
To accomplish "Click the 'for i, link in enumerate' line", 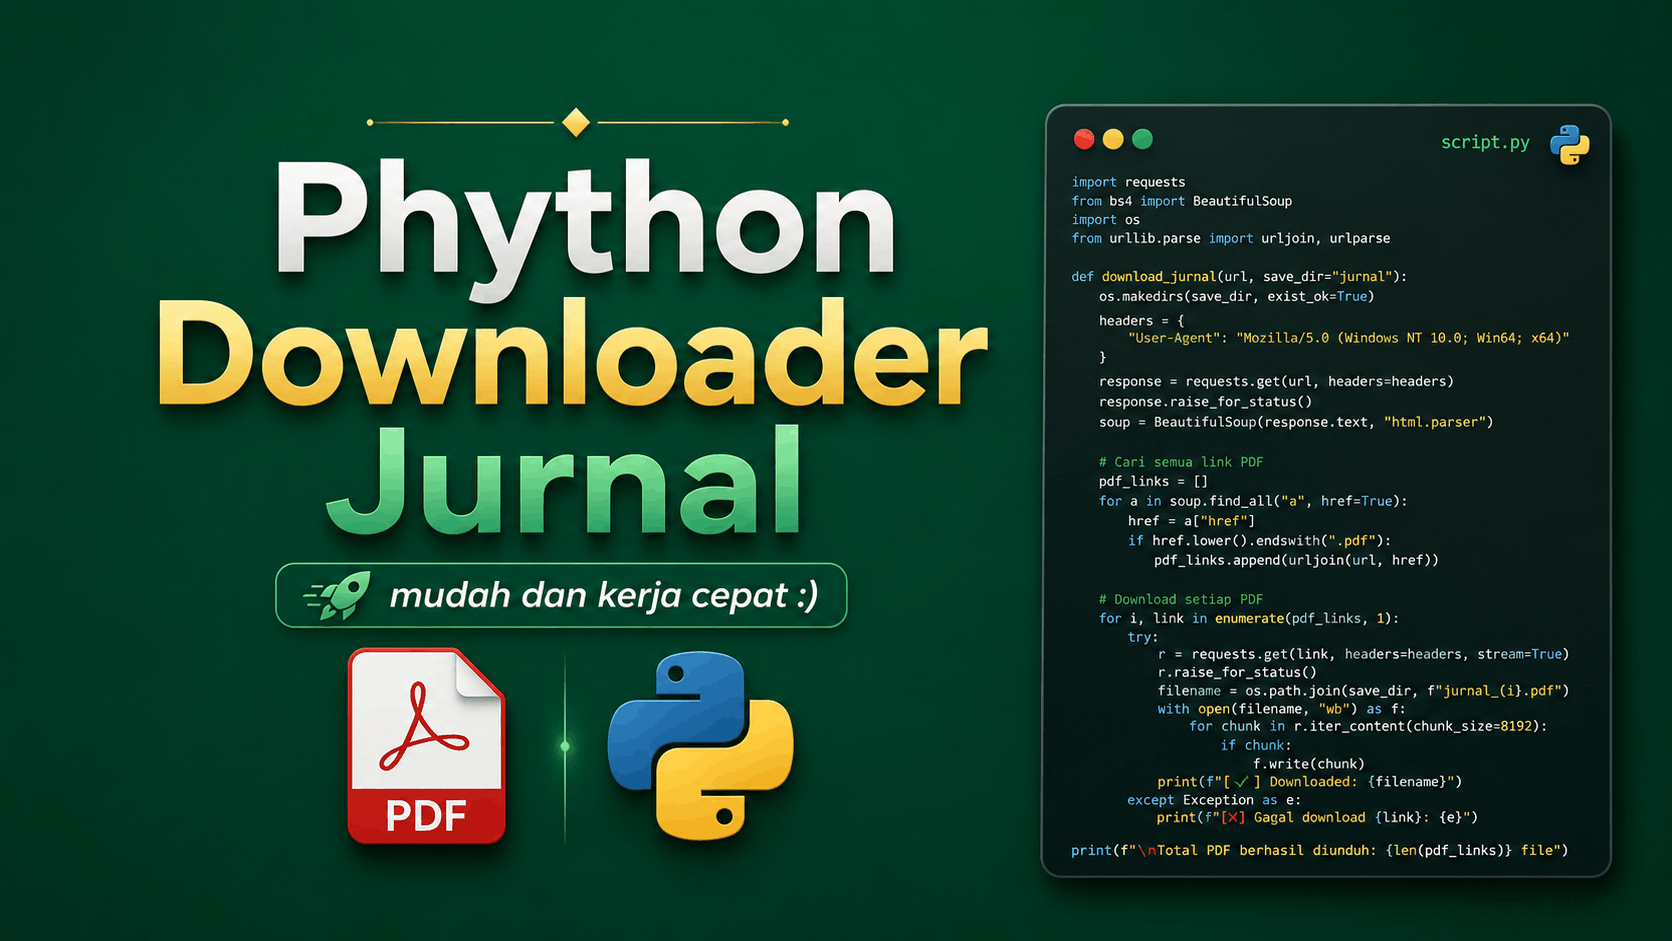I will pyautogui.click(x=1248, y=618).
